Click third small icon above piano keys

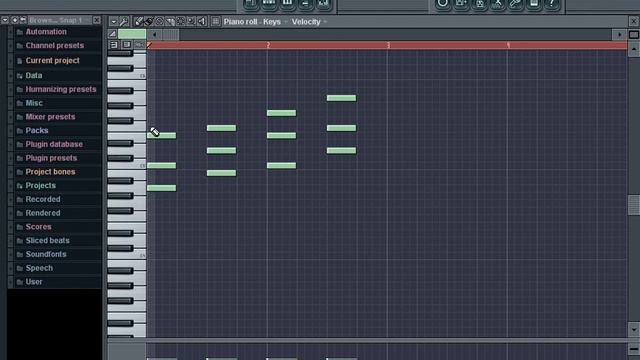(140, 44)
